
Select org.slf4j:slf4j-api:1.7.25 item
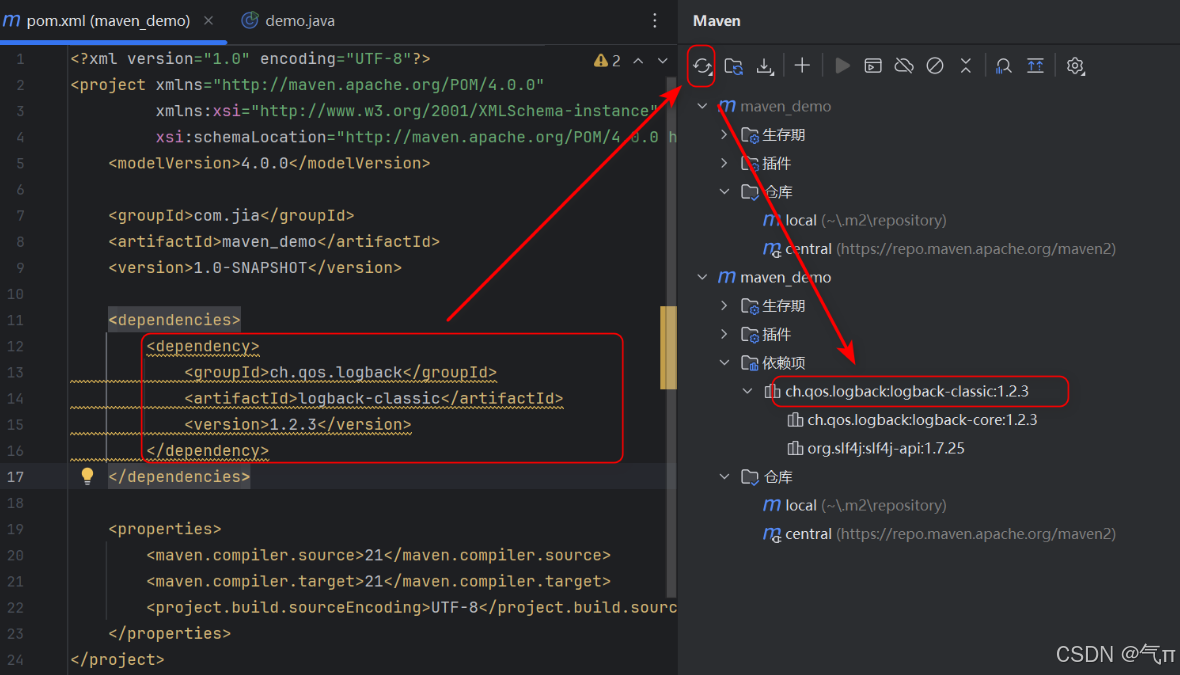point(885,448)
